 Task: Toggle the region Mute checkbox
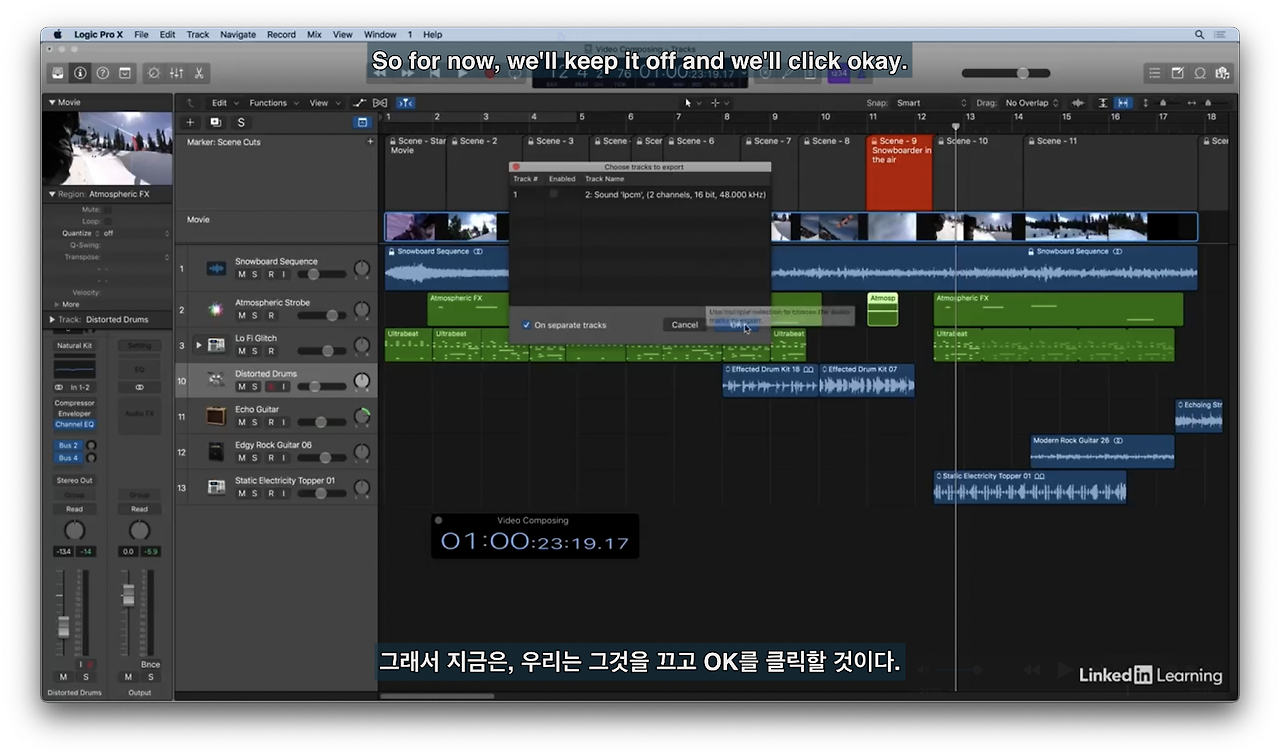point(108,210)
